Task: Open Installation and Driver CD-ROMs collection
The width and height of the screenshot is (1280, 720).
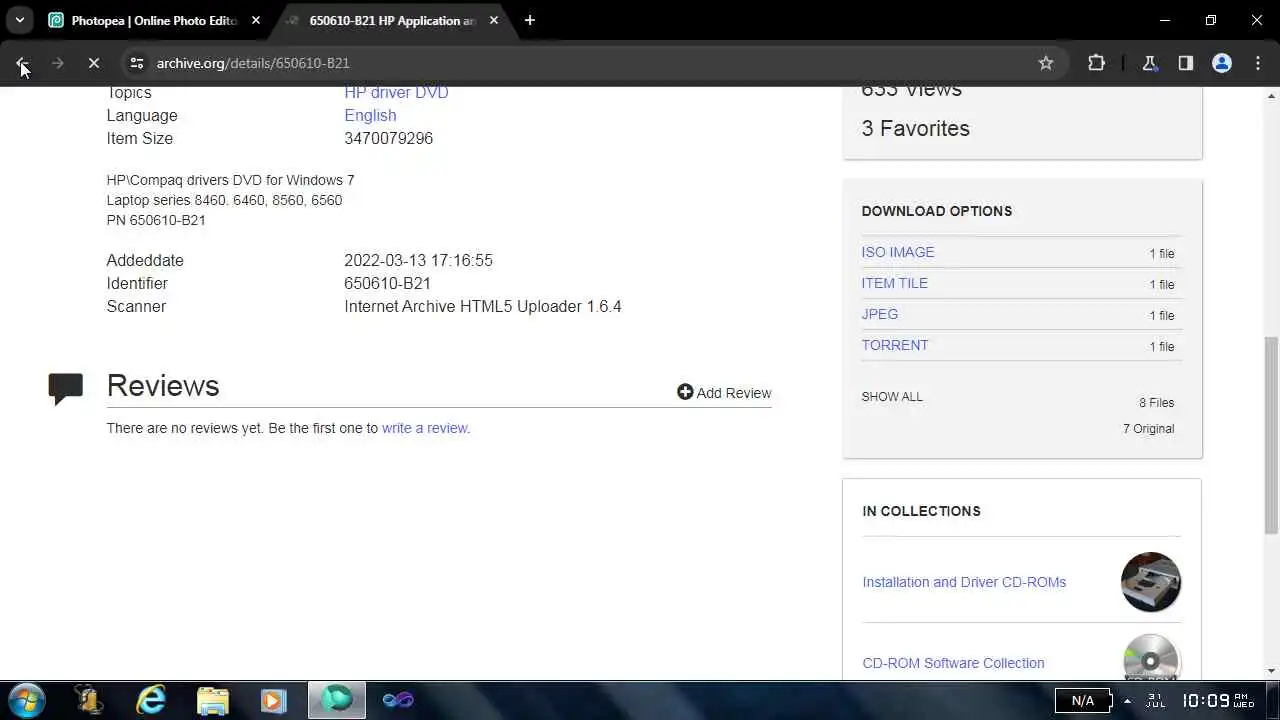Action: [964, 582]
